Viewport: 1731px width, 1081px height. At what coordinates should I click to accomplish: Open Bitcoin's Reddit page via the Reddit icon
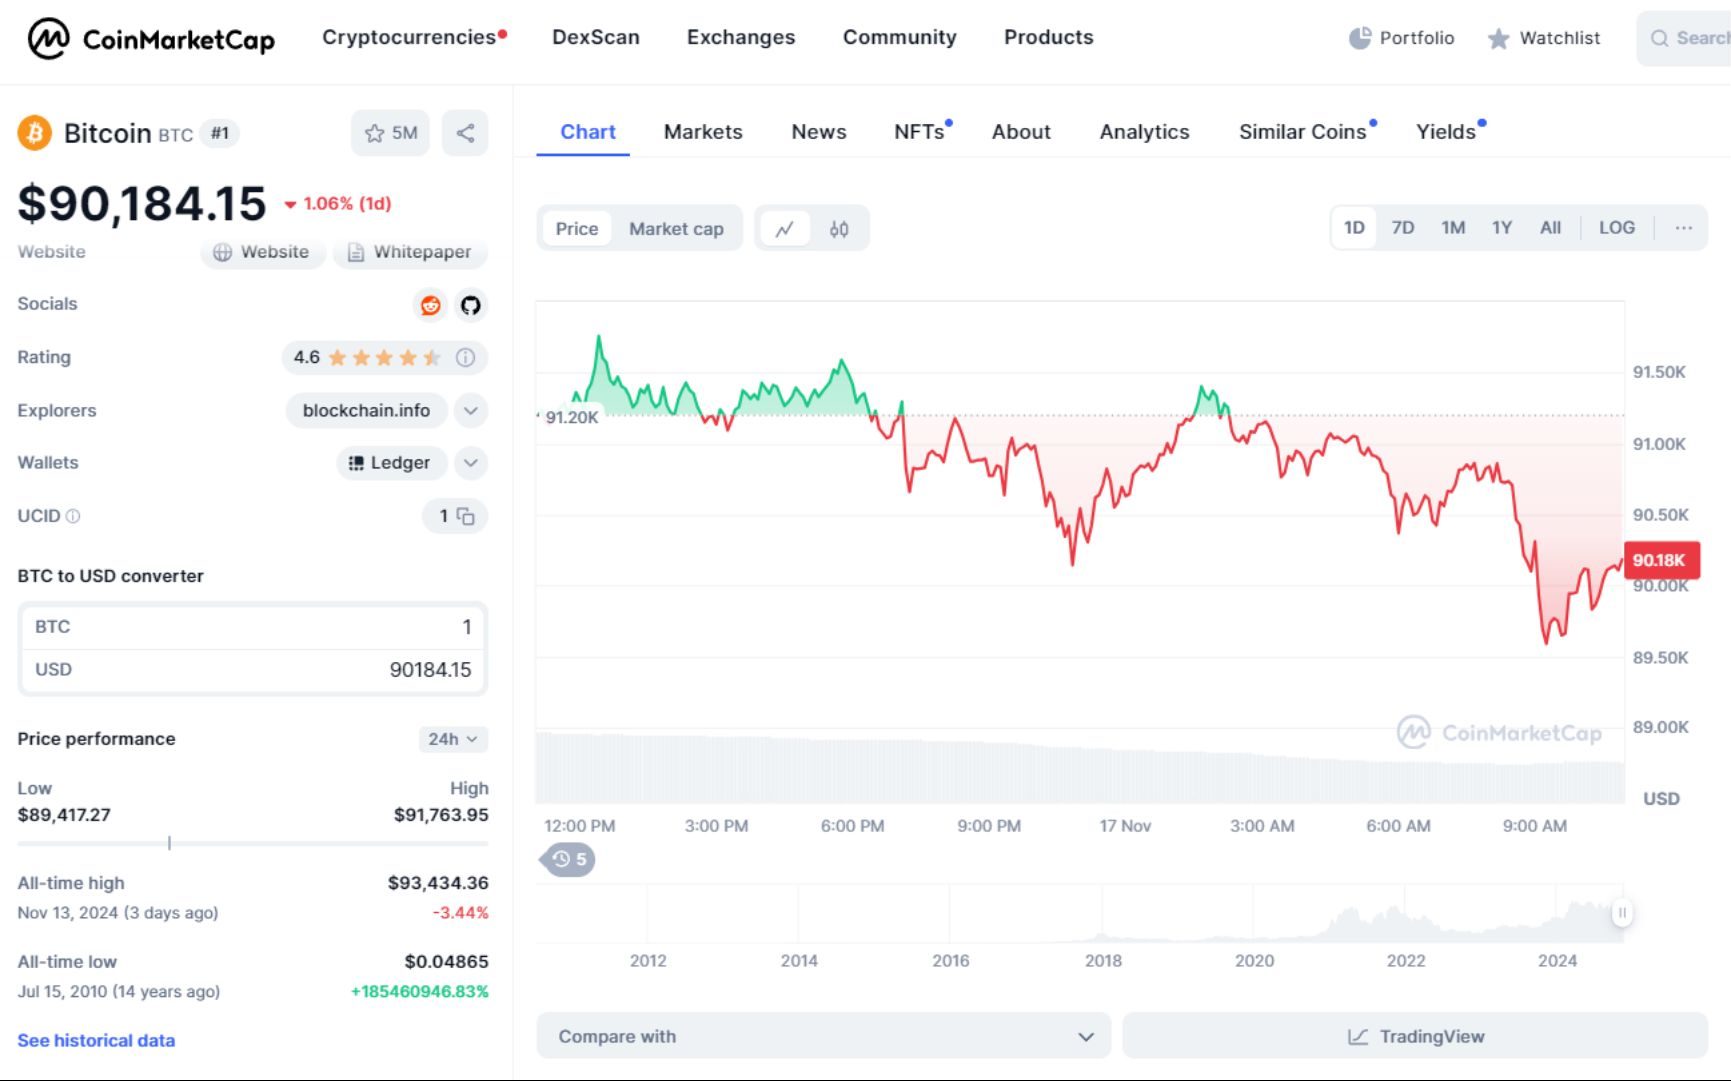coord(430,306)
